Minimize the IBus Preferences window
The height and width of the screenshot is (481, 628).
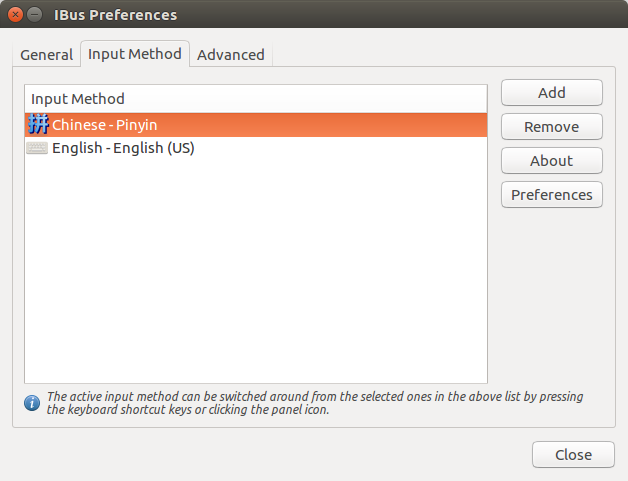pos(34,15)
